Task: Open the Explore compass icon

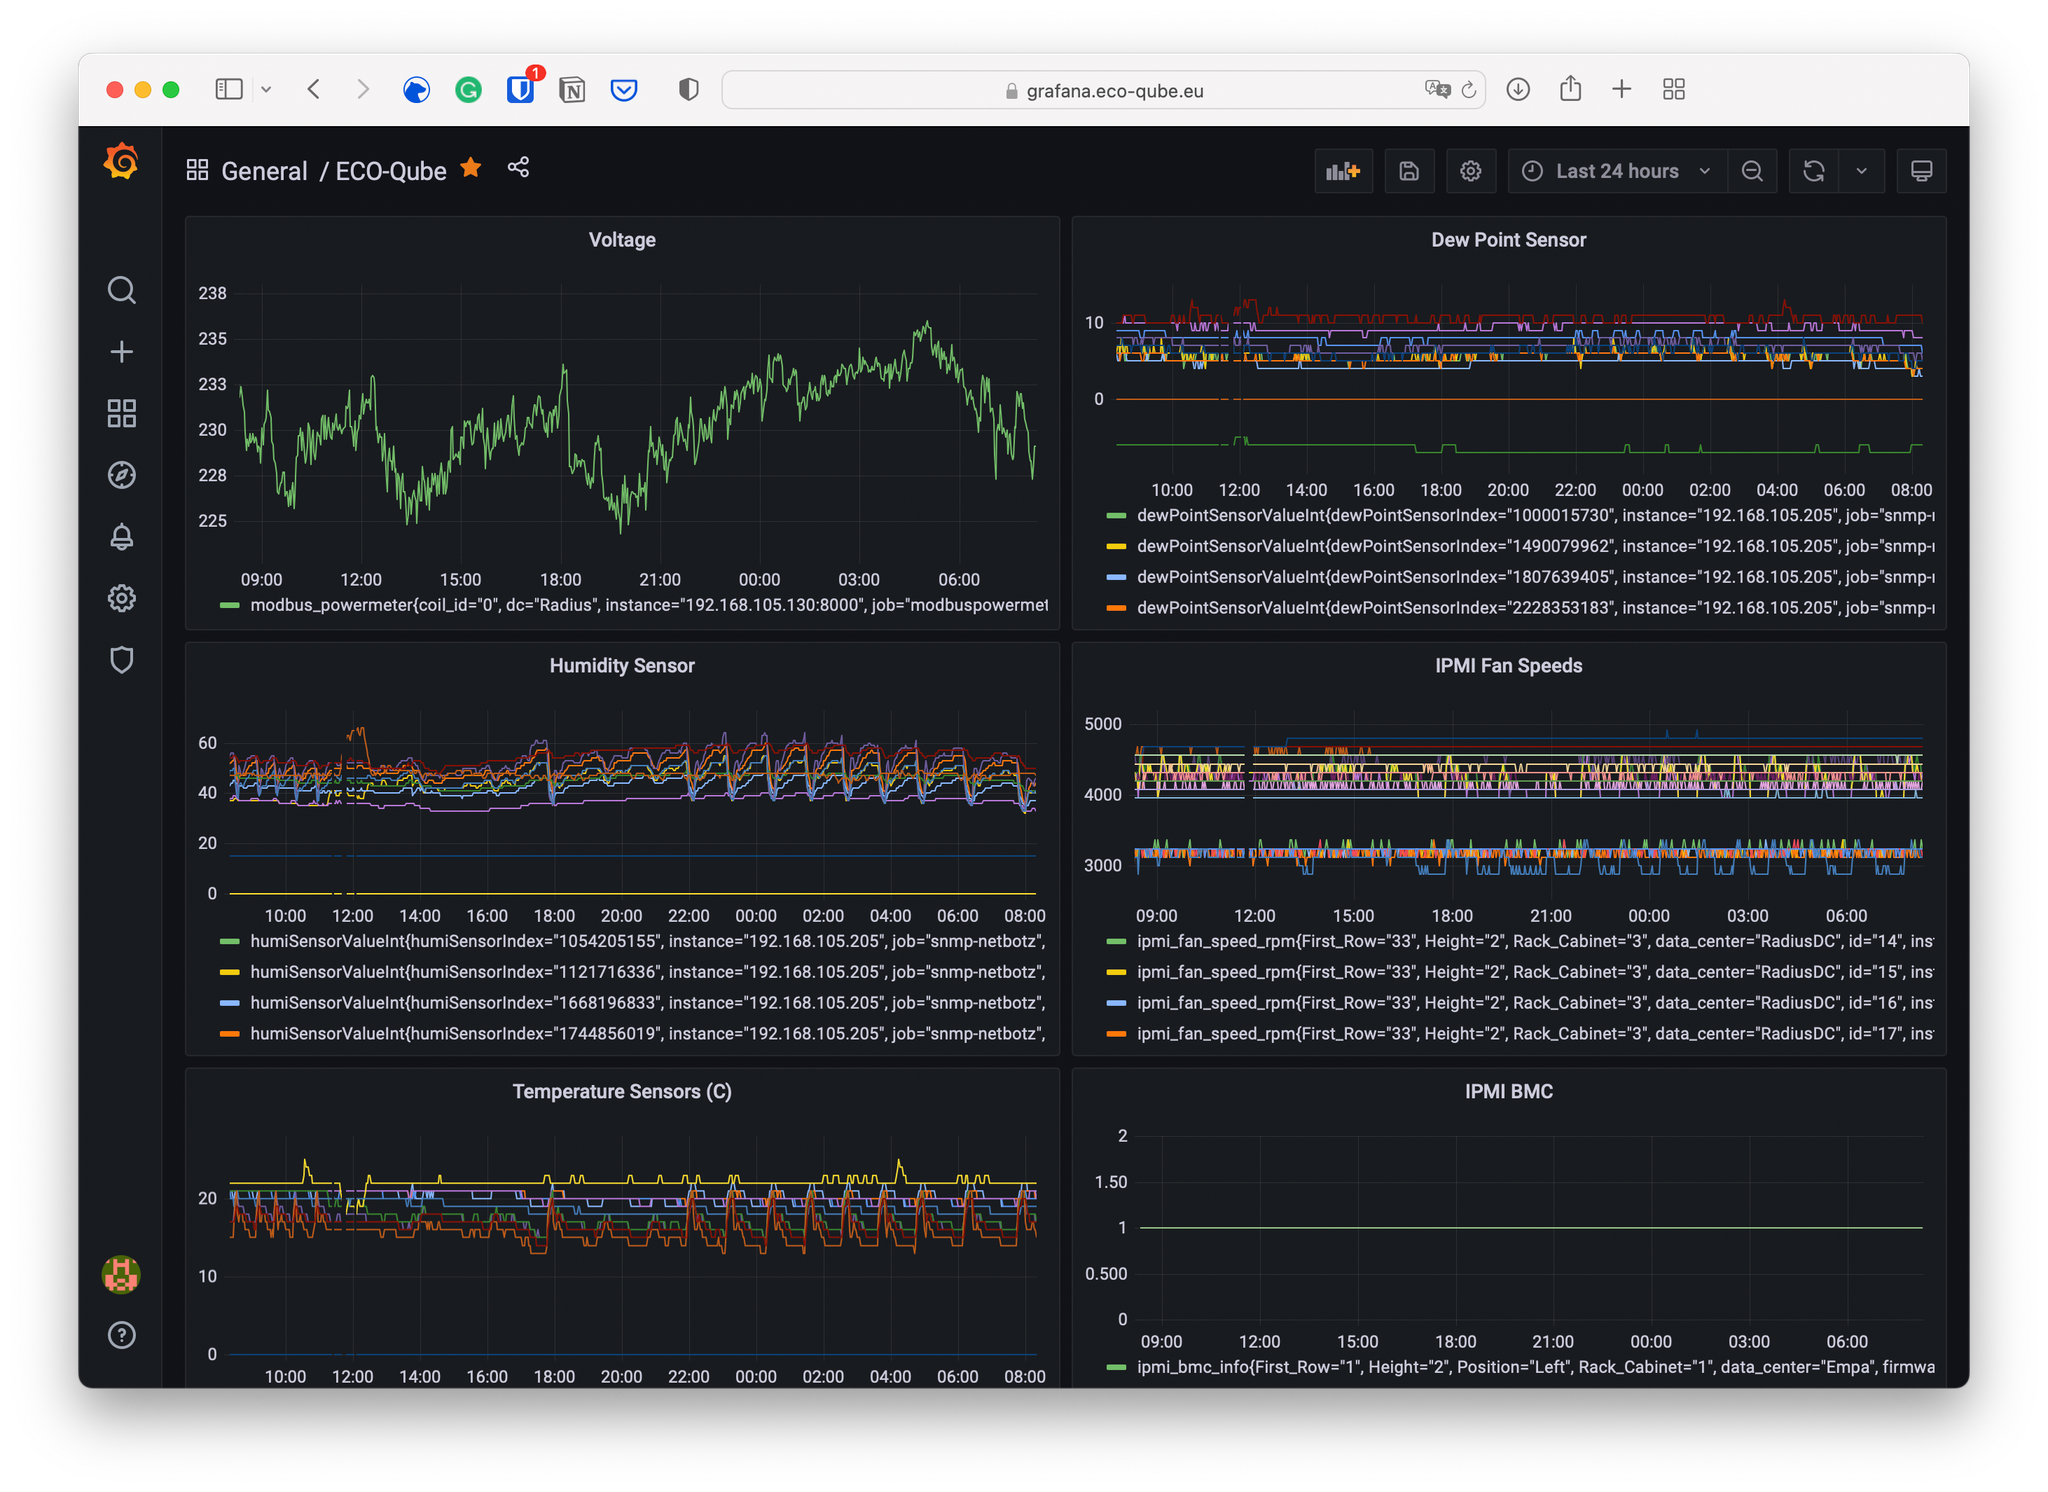Action: [121, 475]
